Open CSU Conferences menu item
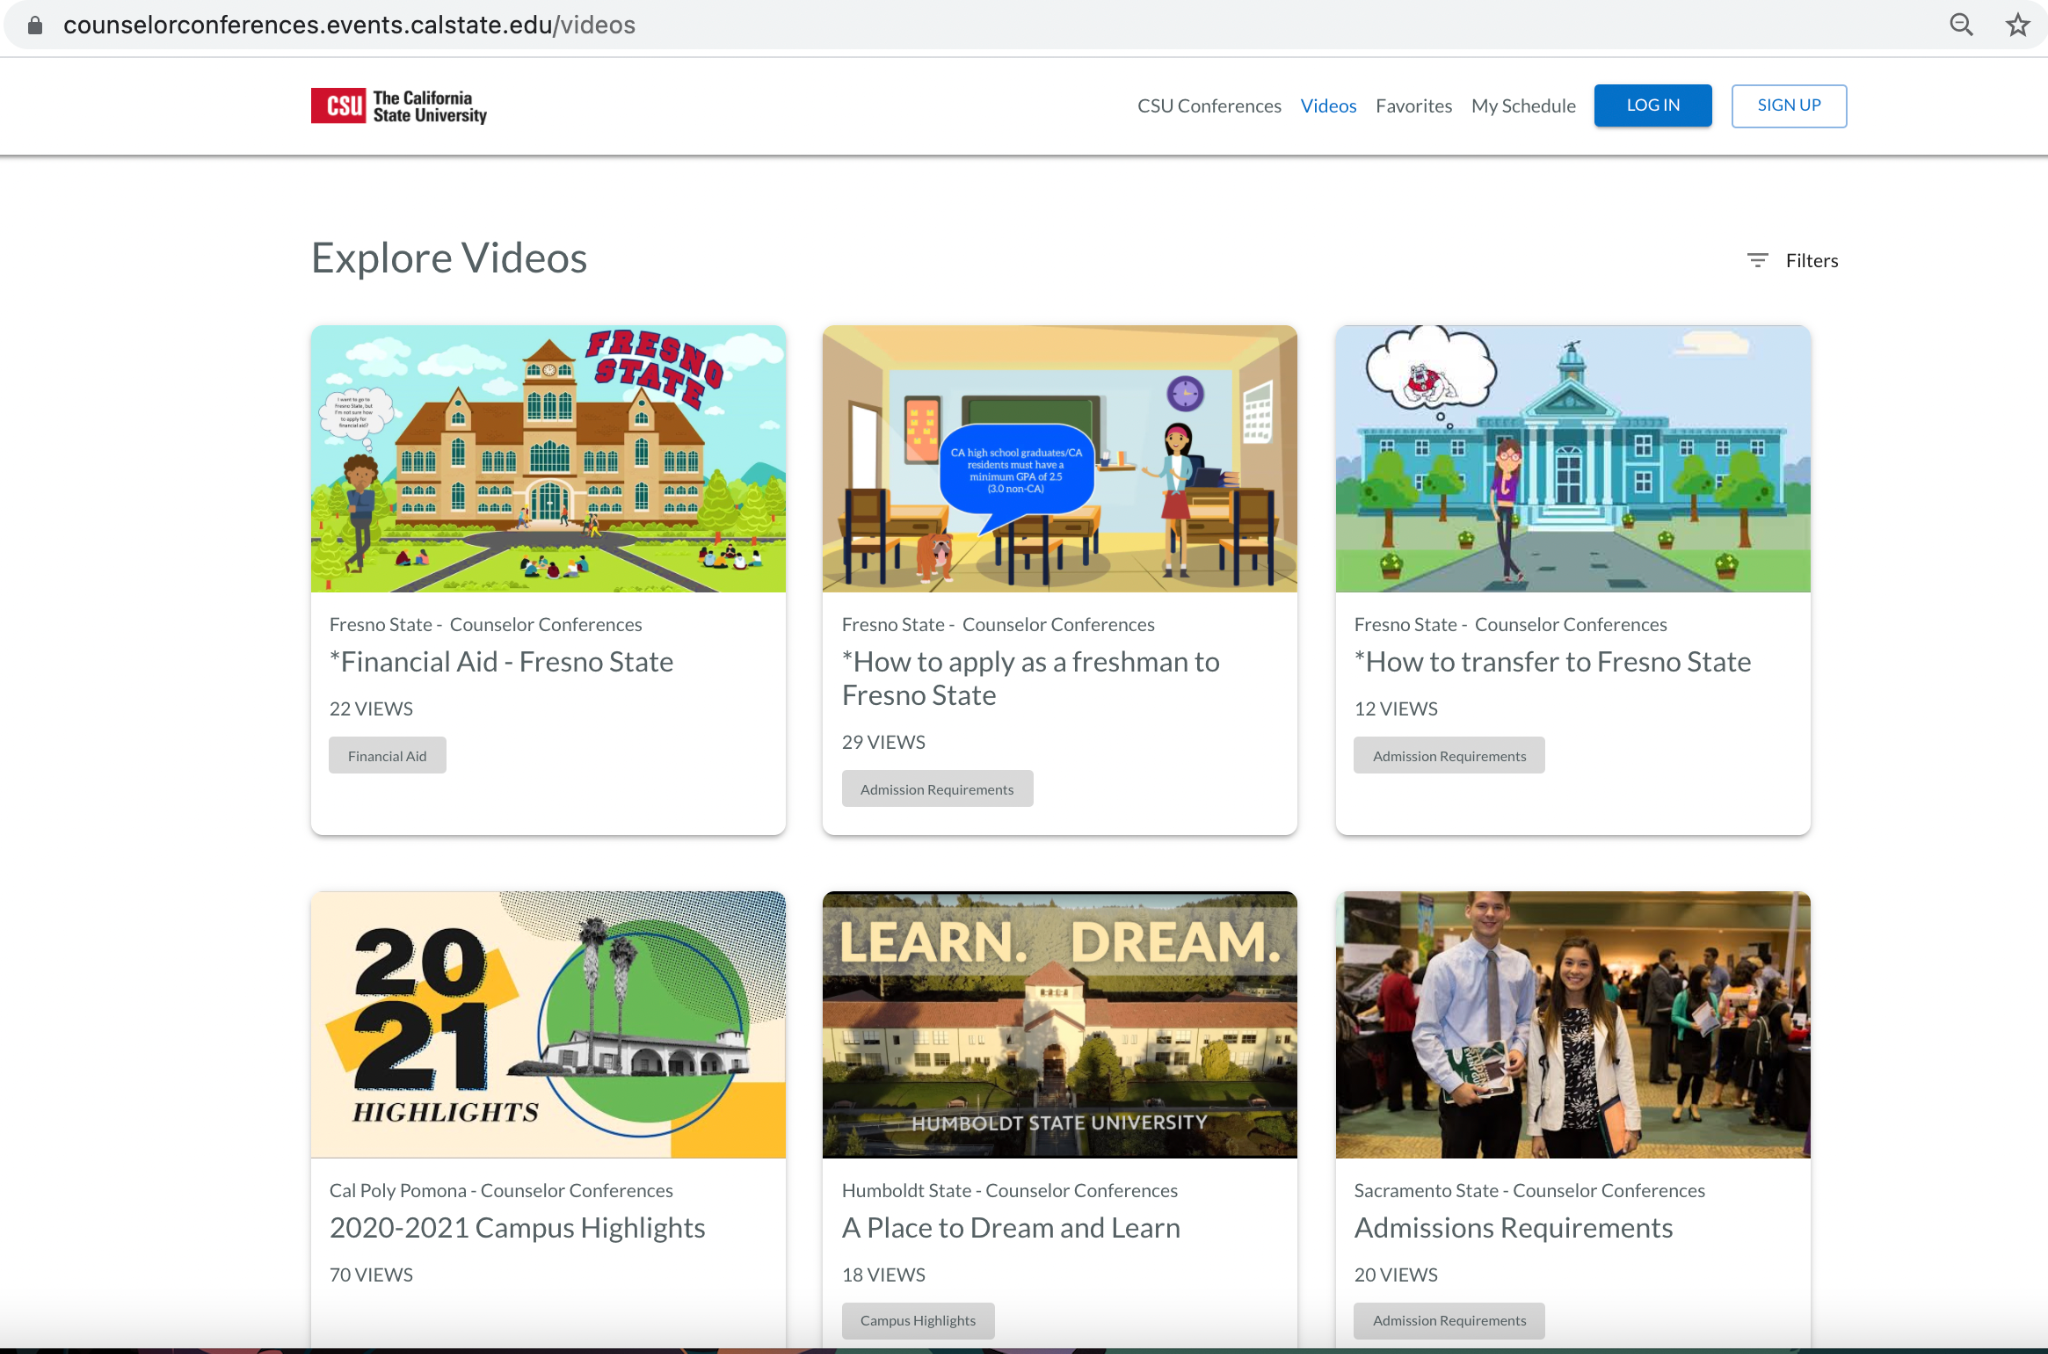 tap(1209, 106)
